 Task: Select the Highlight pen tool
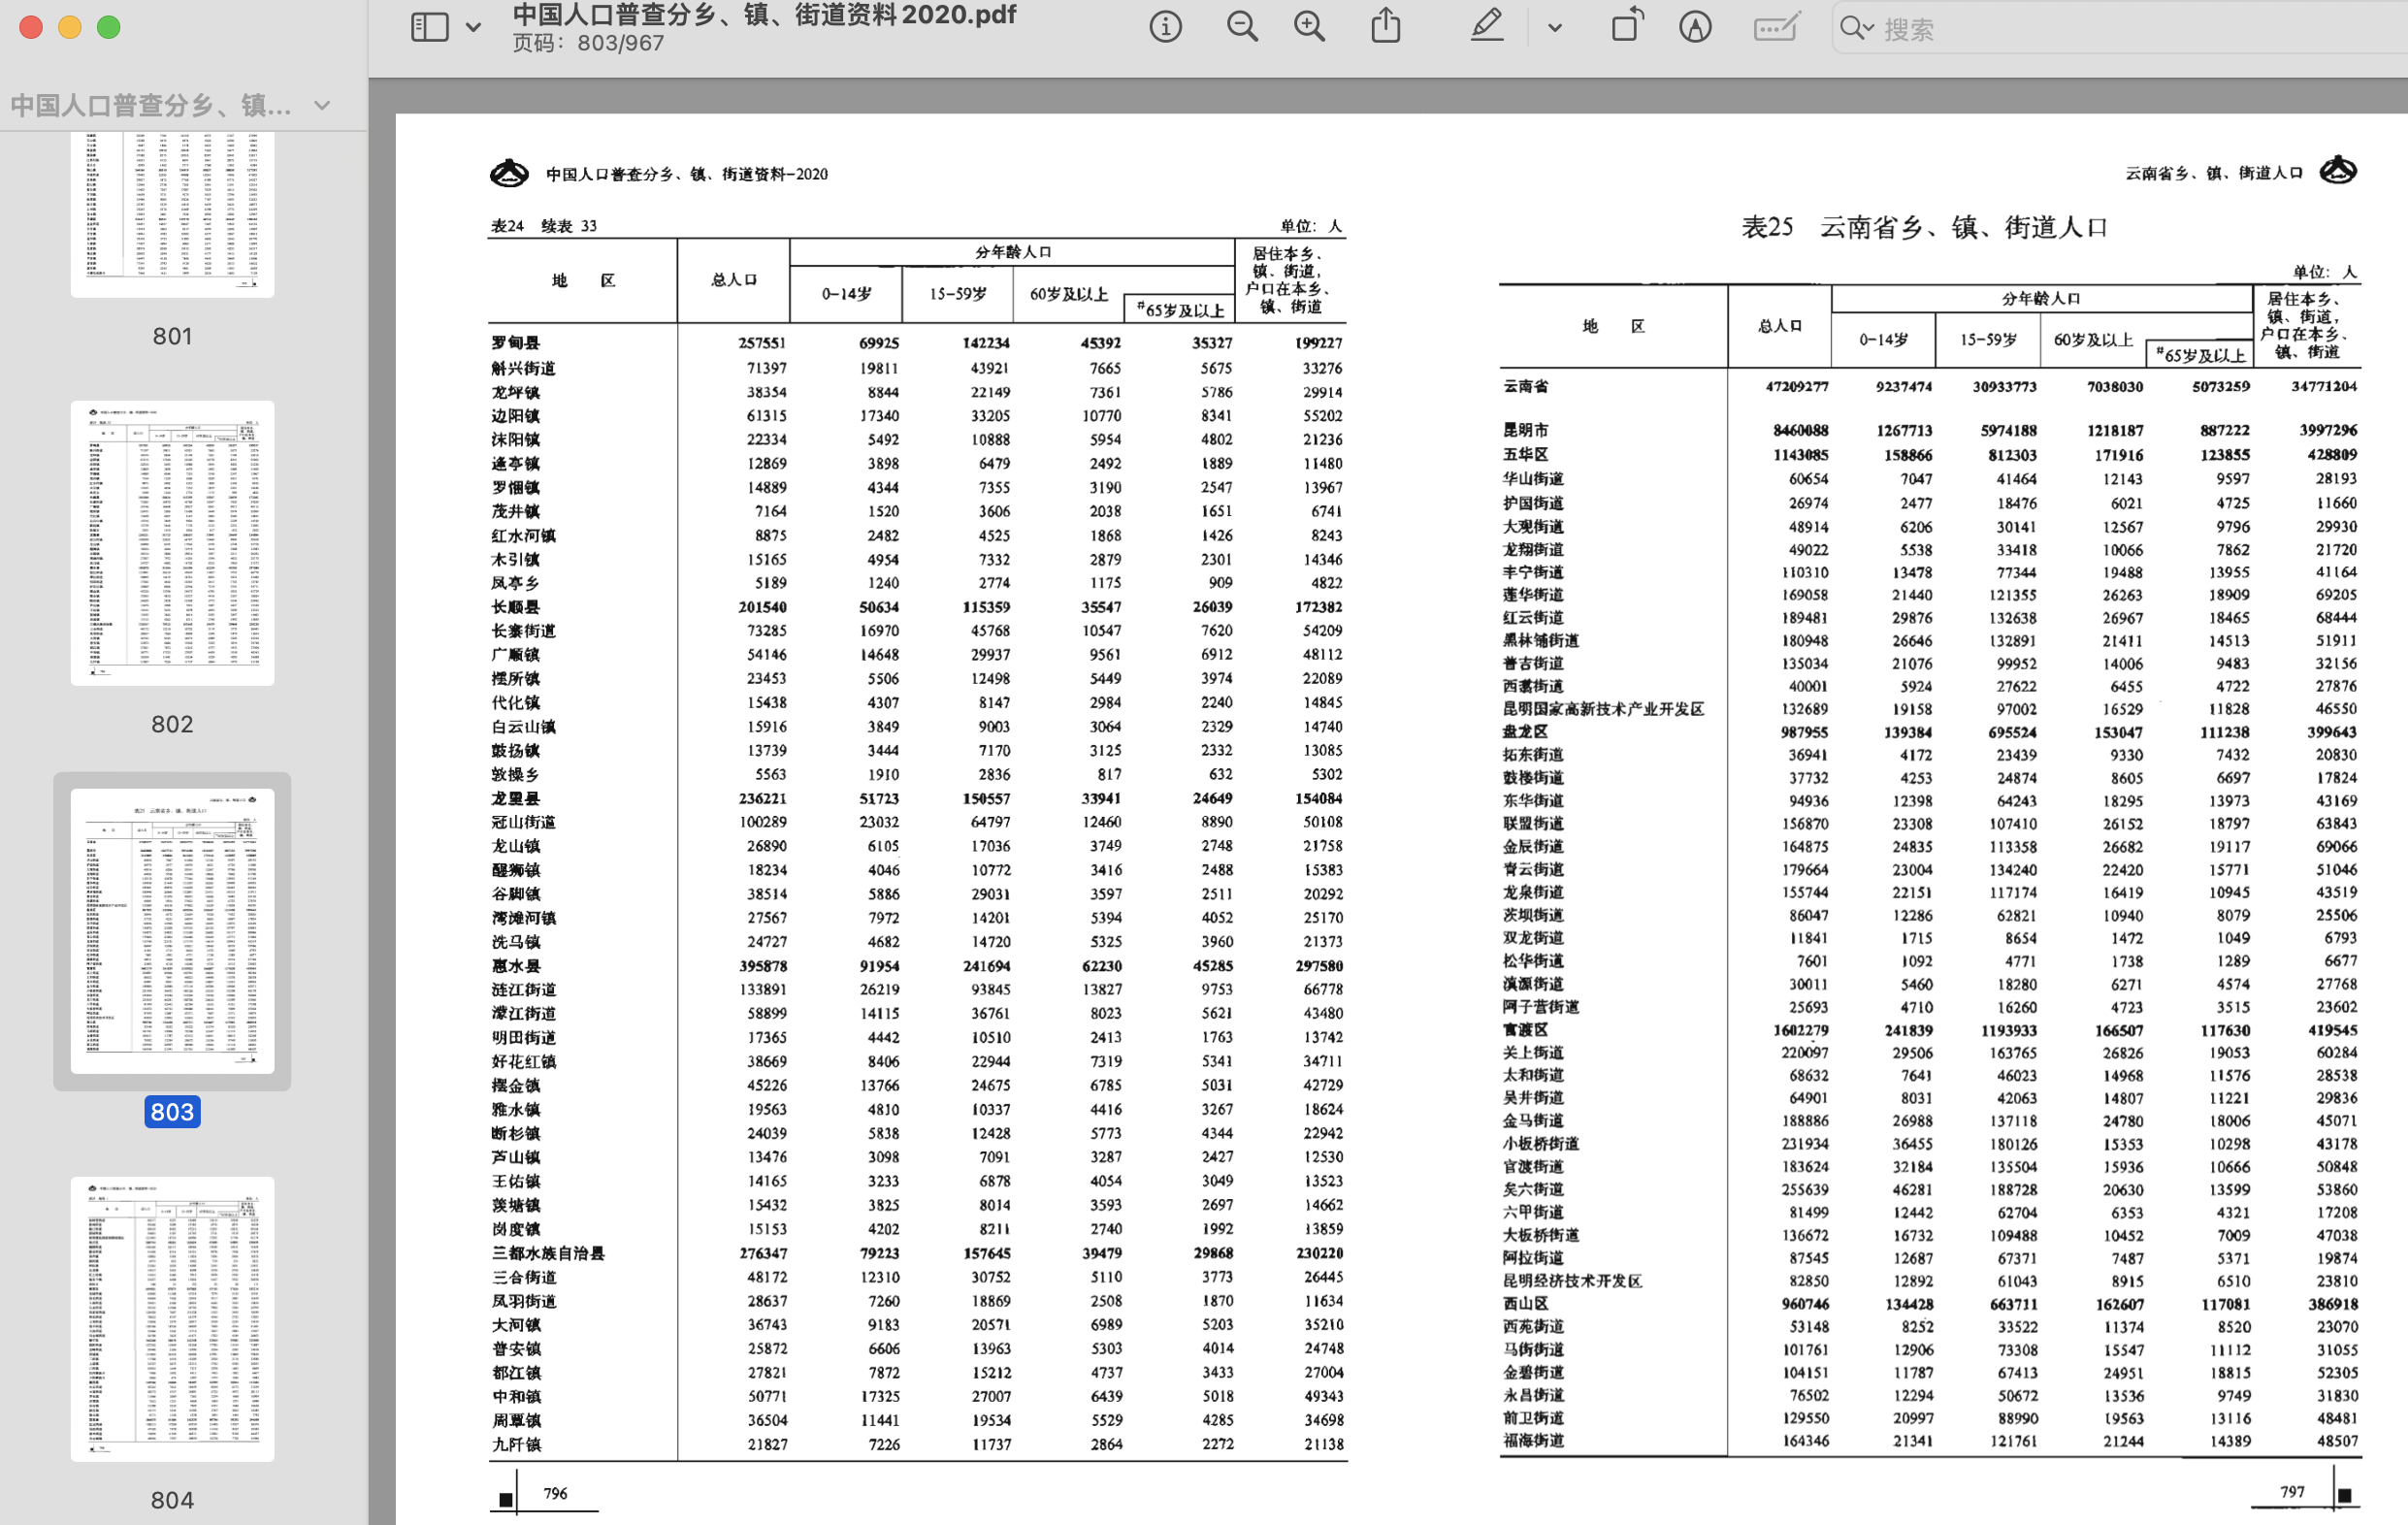click(x=1487, y=26)
